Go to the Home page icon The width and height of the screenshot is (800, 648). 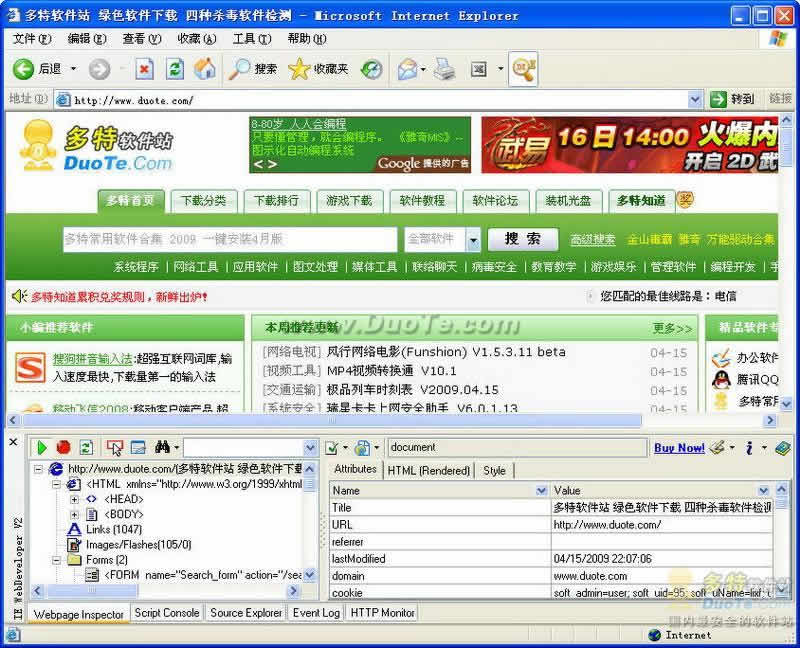pos(205,69)
